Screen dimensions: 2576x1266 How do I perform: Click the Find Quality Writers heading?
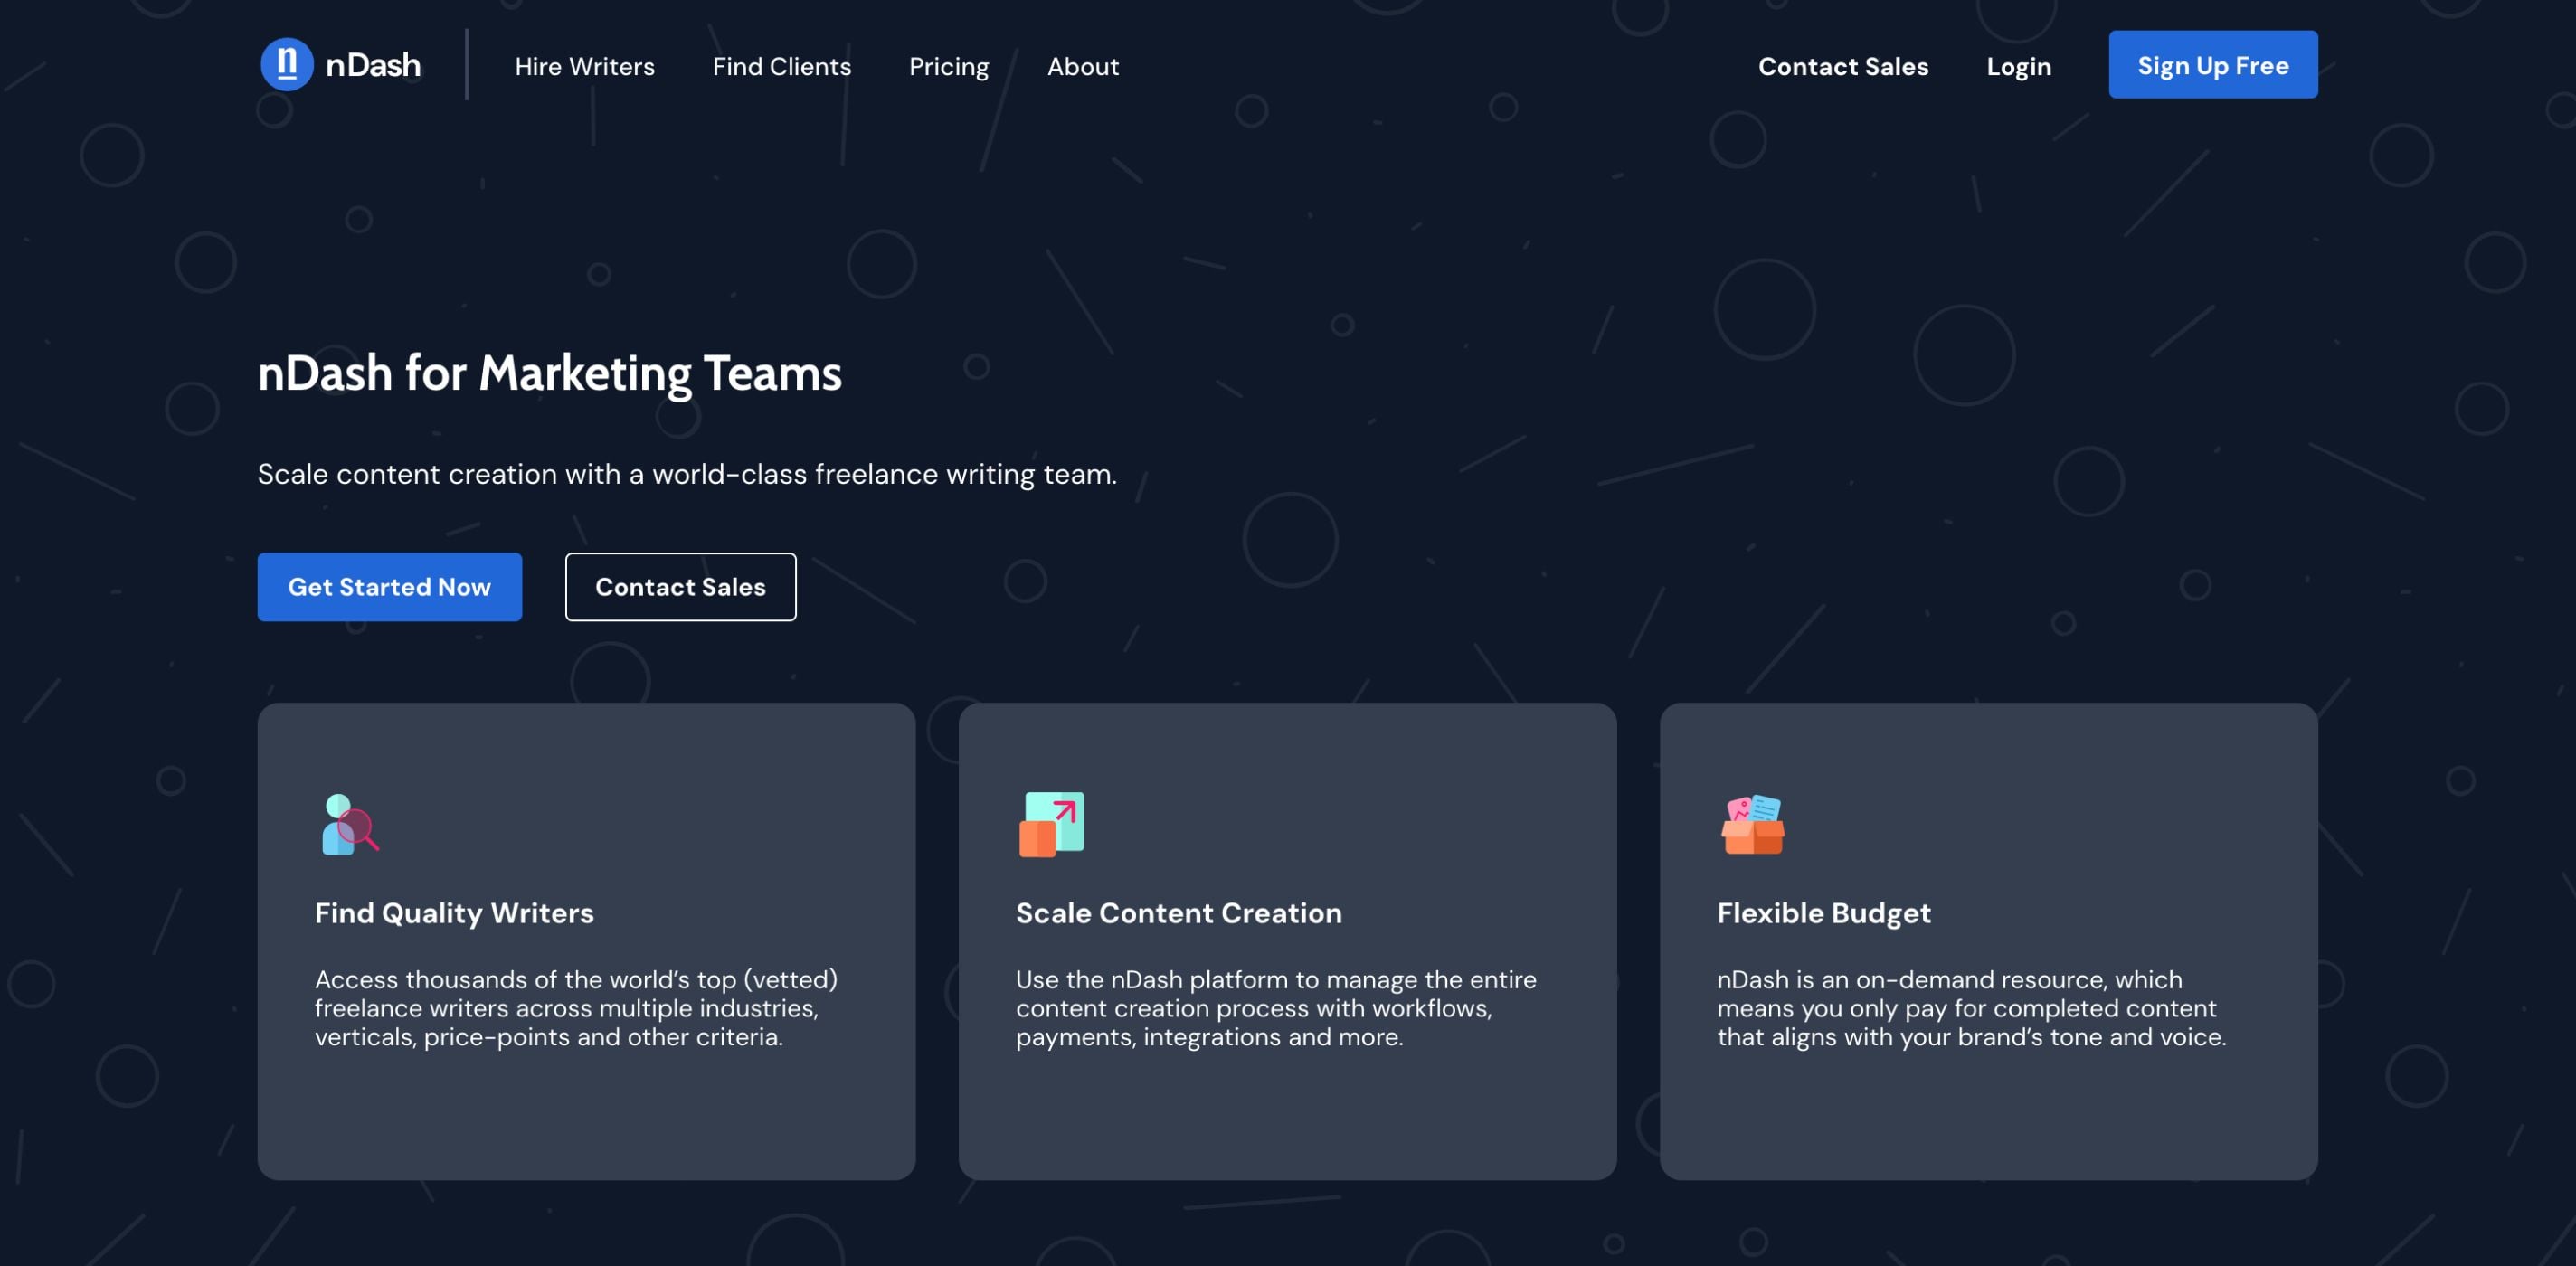click(454, 912)
